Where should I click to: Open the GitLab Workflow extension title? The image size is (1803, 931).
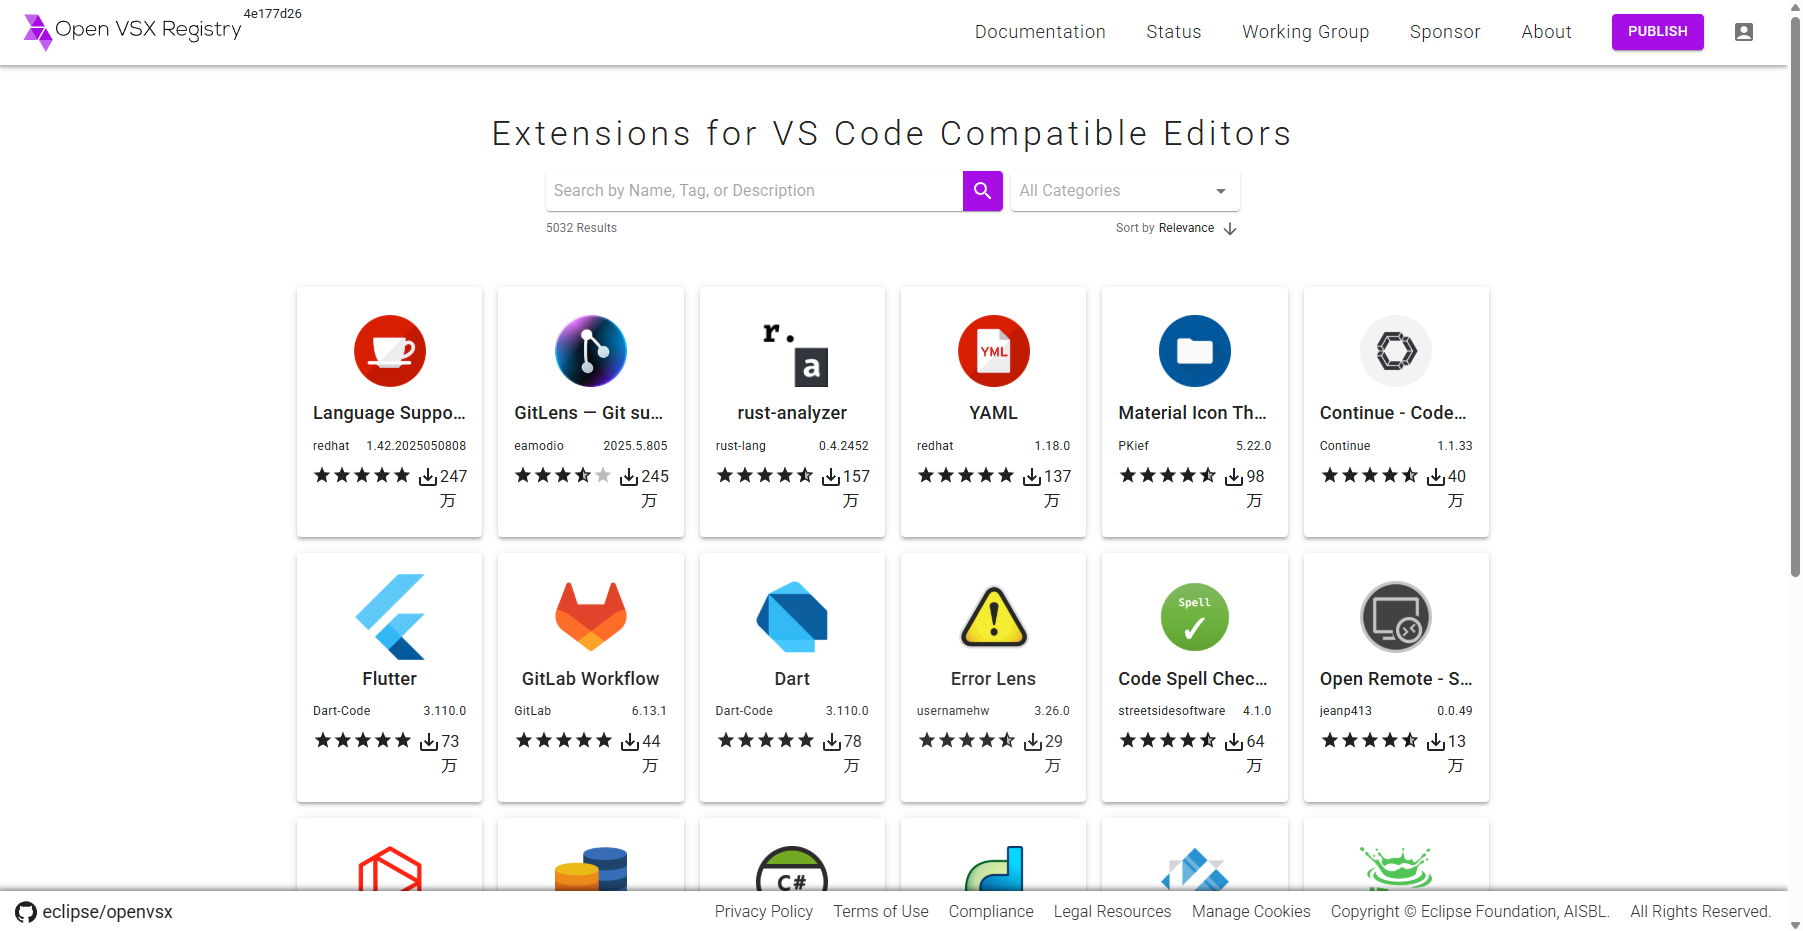click(x=590, y=679)
